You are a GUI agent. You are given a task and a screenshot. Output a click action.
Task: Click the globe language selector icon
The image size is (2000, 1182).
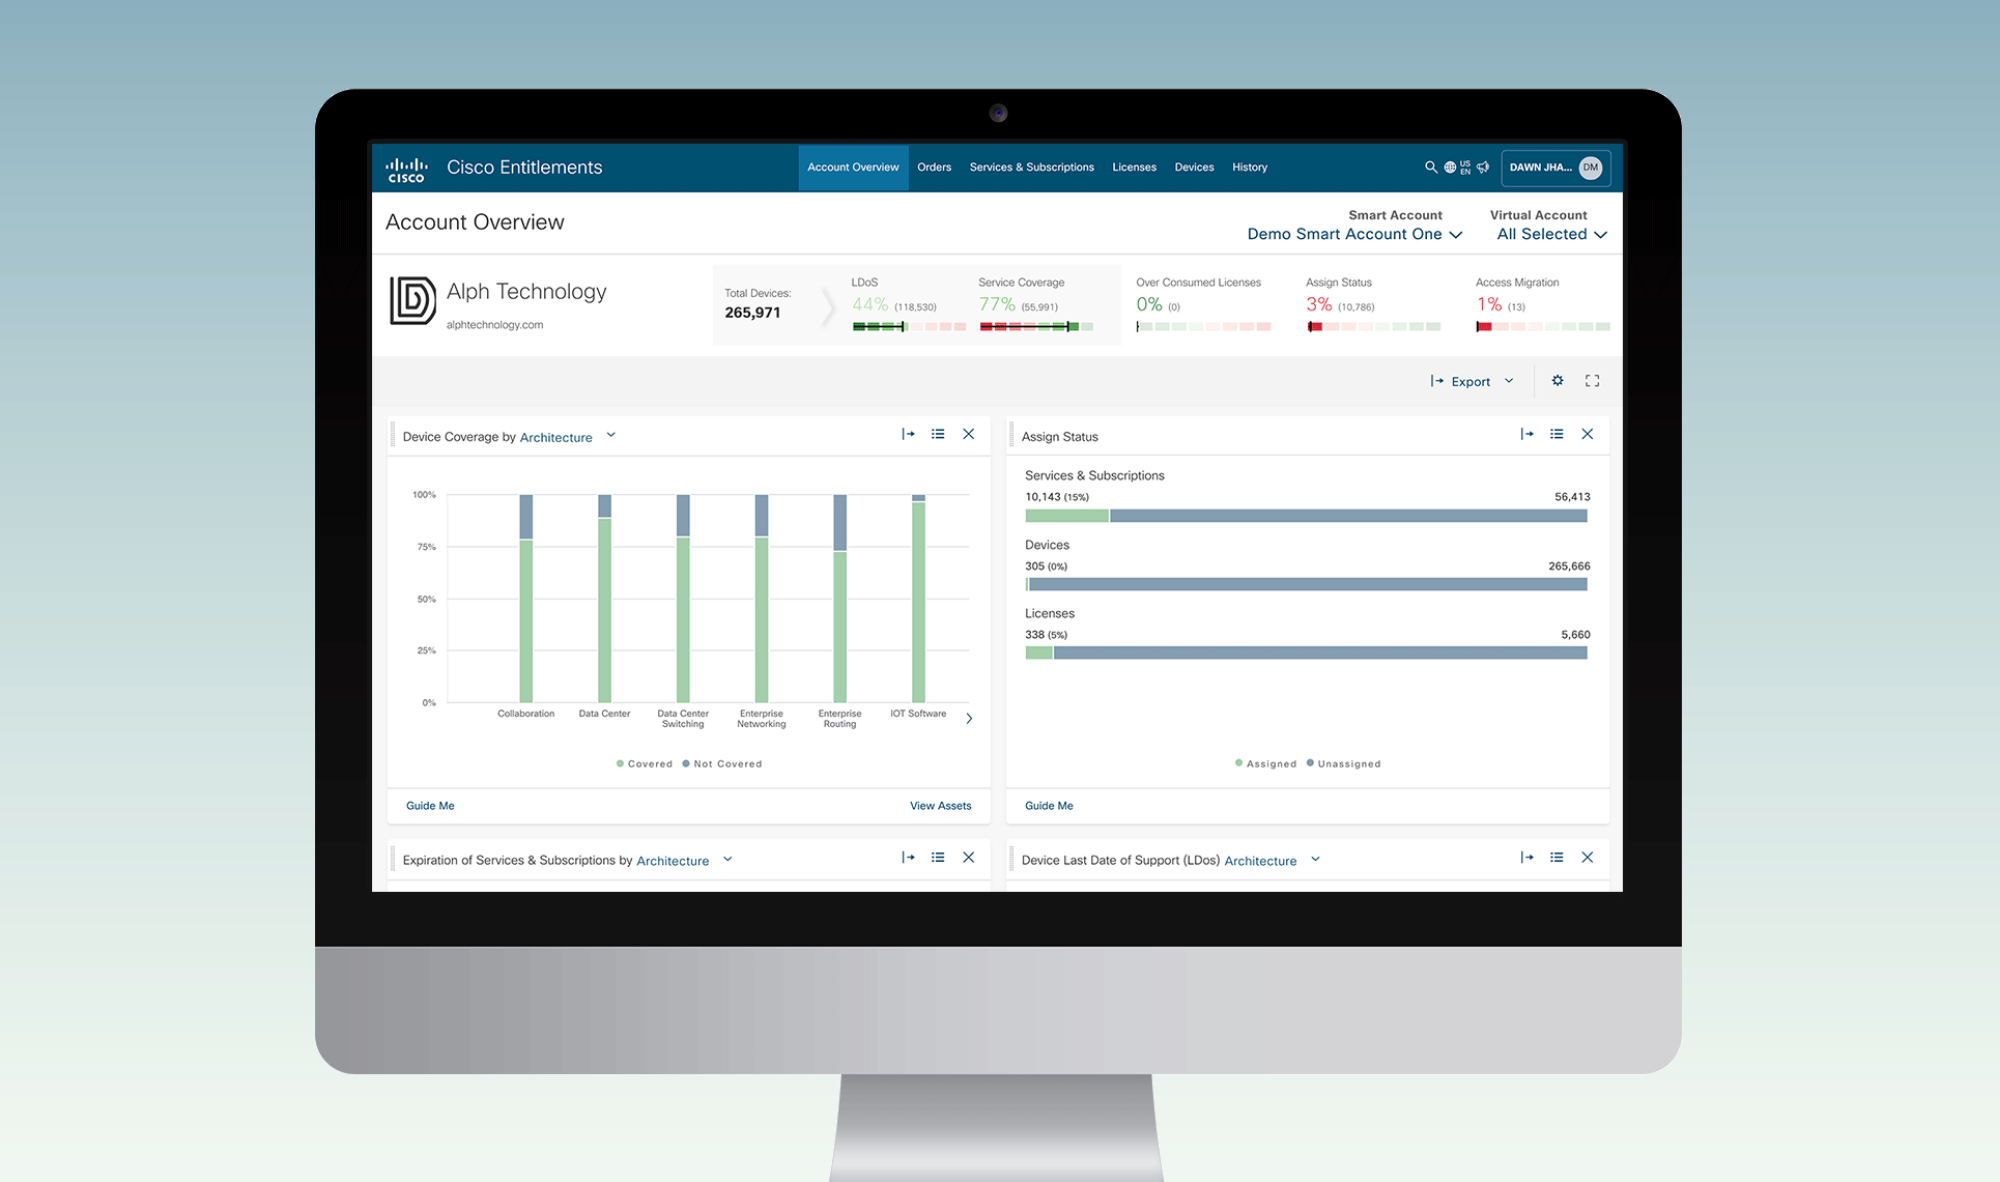click(1449, 167)
